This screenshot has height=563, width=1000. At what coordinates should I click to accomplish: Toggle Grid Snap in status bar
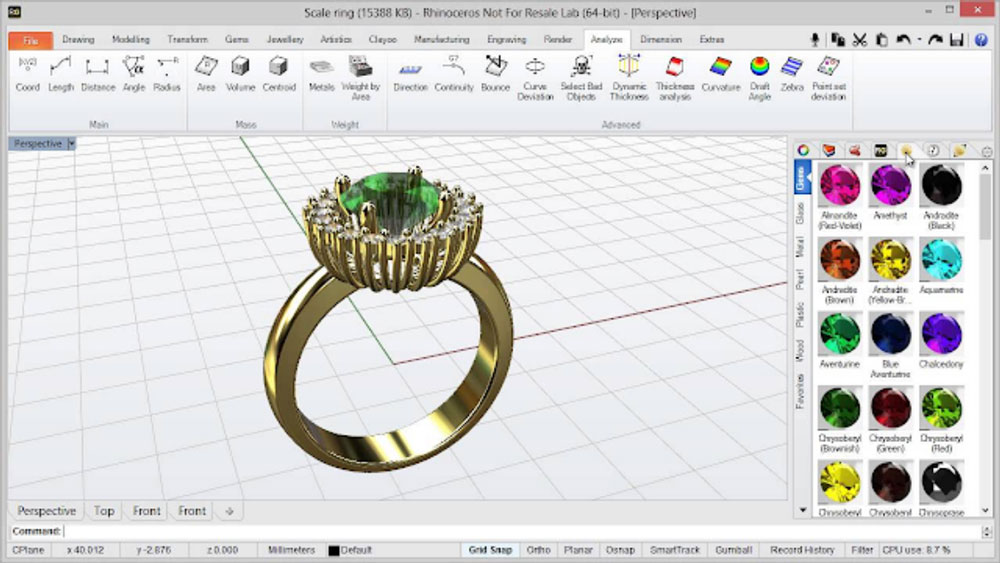pos(491,550)
